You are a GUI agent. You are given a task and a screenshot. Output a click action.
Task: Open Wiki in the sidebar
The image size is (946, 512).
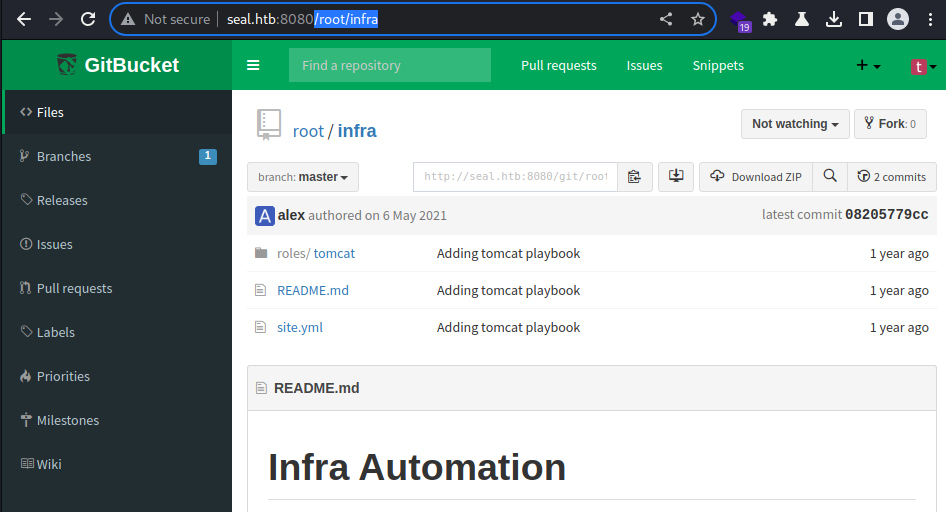coord(117,464)
